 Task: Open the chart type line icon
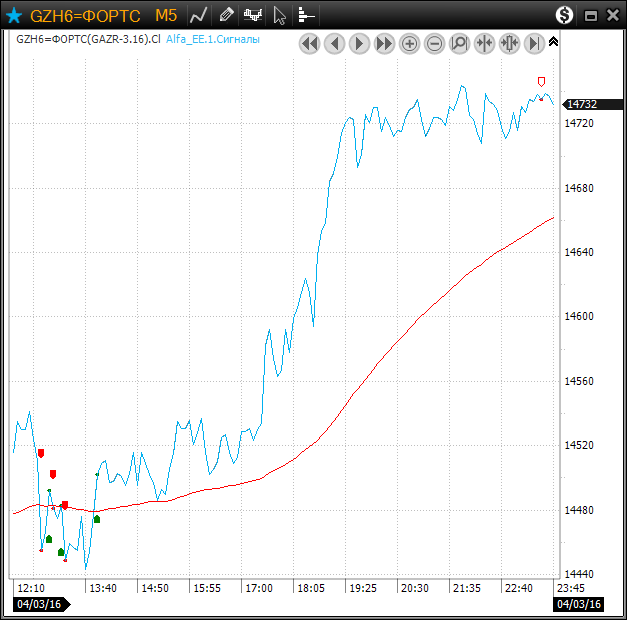tap(199, 15)
